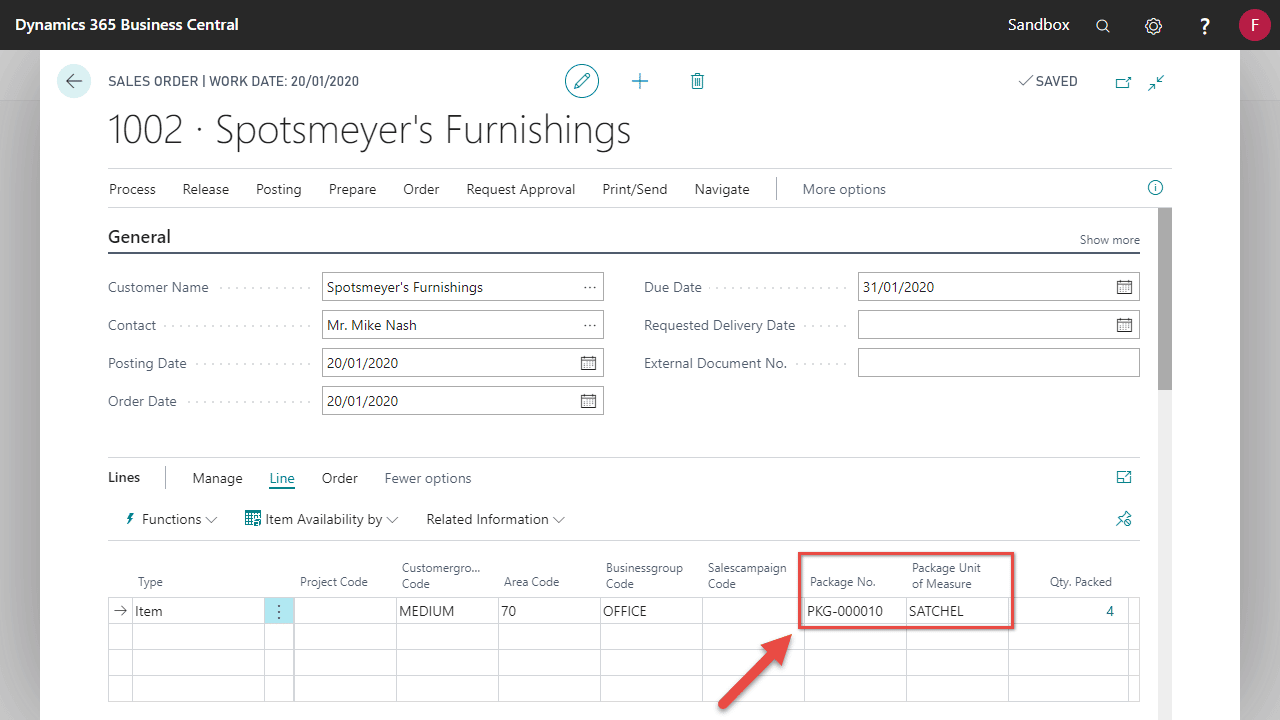This screenshot has width=1280, height=720.
Task: Open the Prepare menu
Action: (x=353, y=189)
